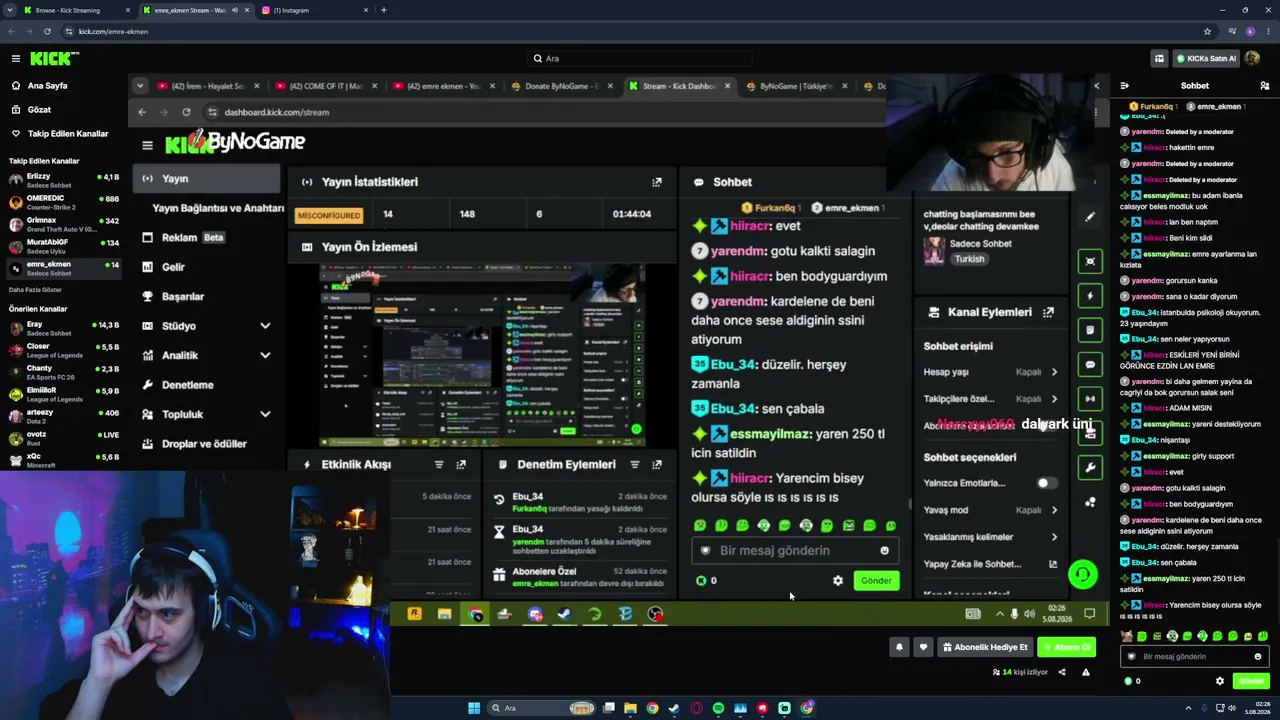Go back in browser history
Image resolution: width=1280 pixels, height=720 pixels.
[x=13, y=31]
